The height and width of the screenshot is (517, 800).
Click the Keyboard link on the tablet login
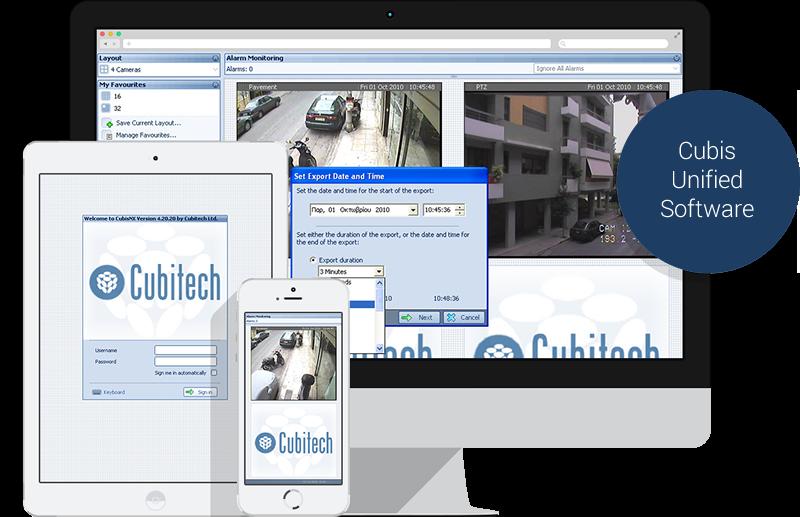(114, 392)
